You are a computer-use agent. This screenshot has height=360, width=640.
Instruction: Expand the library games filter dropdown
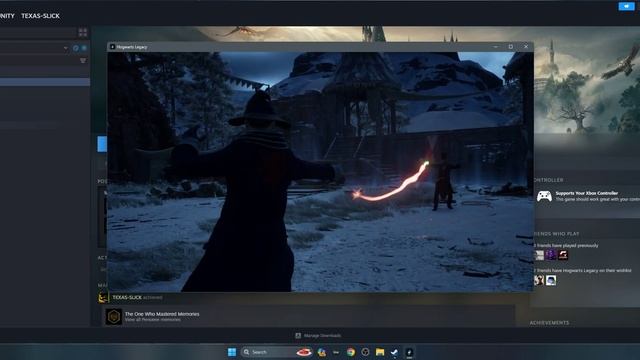coord(66,48)
